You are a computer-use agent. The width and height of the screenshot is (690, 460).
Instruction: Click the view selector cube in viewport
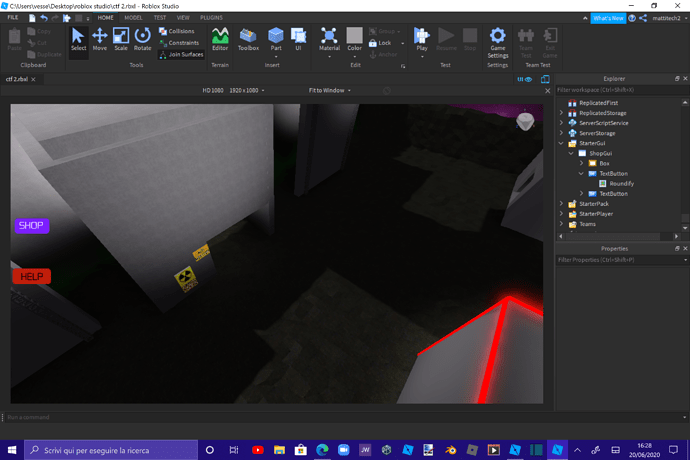pos(525,121)
